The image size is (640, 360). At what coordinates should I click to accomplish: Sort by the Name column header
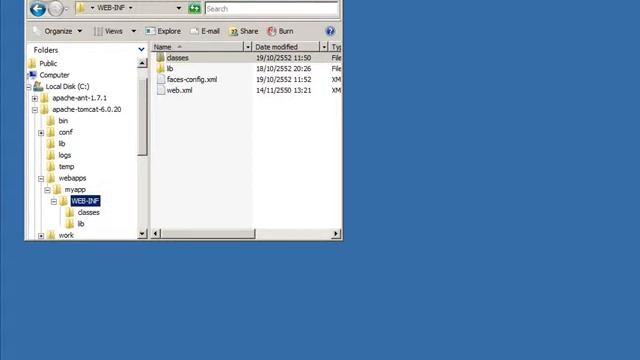[198, 47]
